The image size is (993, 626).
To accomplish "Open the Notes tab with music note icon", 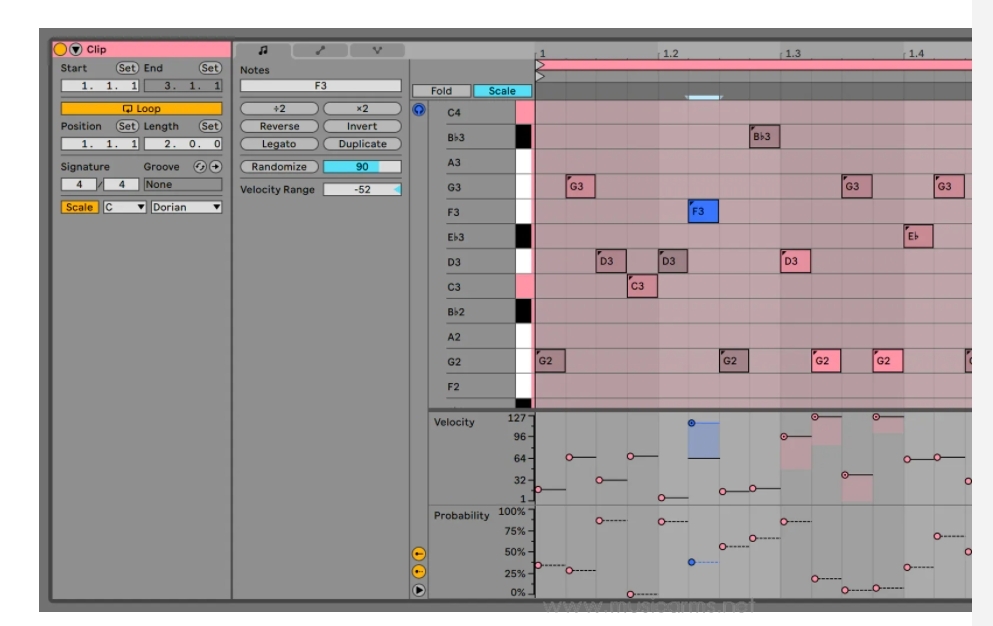I will coord(262,49).
